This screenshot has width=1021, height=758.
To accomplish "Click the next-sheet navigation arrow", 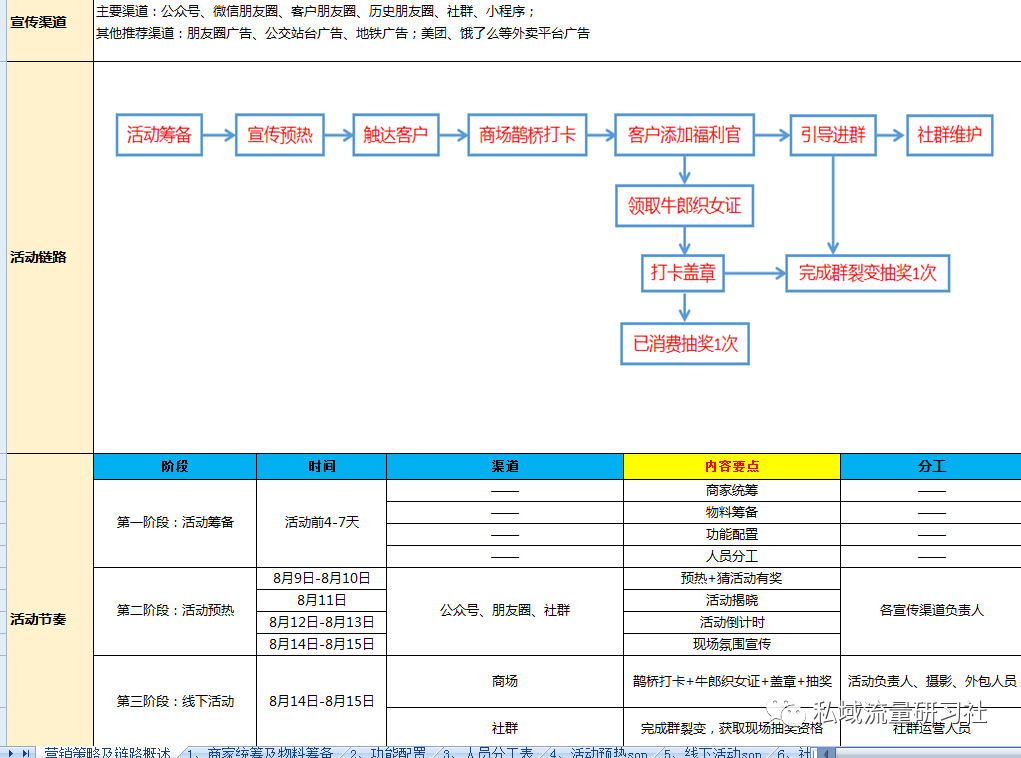I will click(11, 753).
